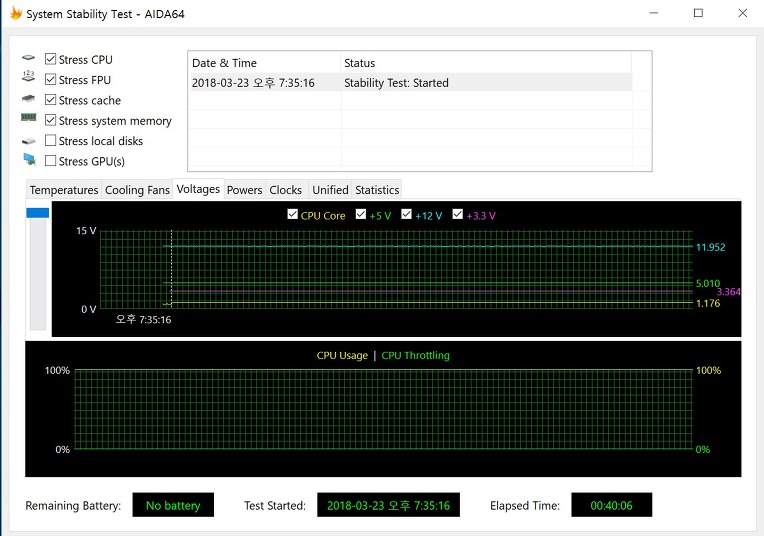The height and width of the screenshot is (536, 764).
Task: Show the Unified tab
Action: [x=330, y=190]
